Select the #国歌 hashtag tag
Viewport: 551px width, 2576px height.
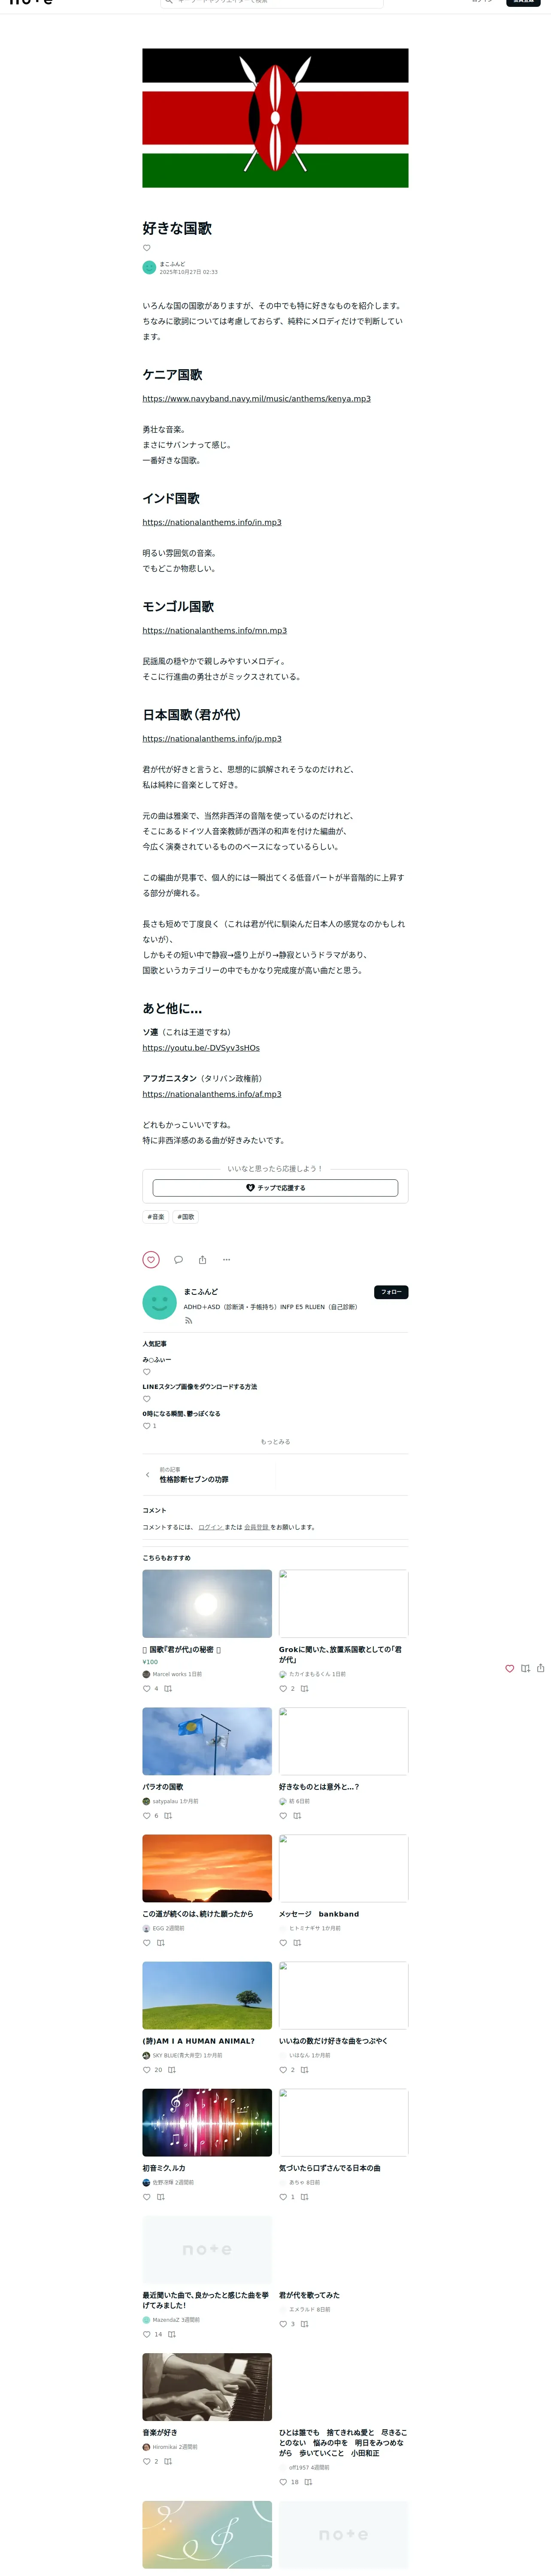click(x=186, y=1217)
